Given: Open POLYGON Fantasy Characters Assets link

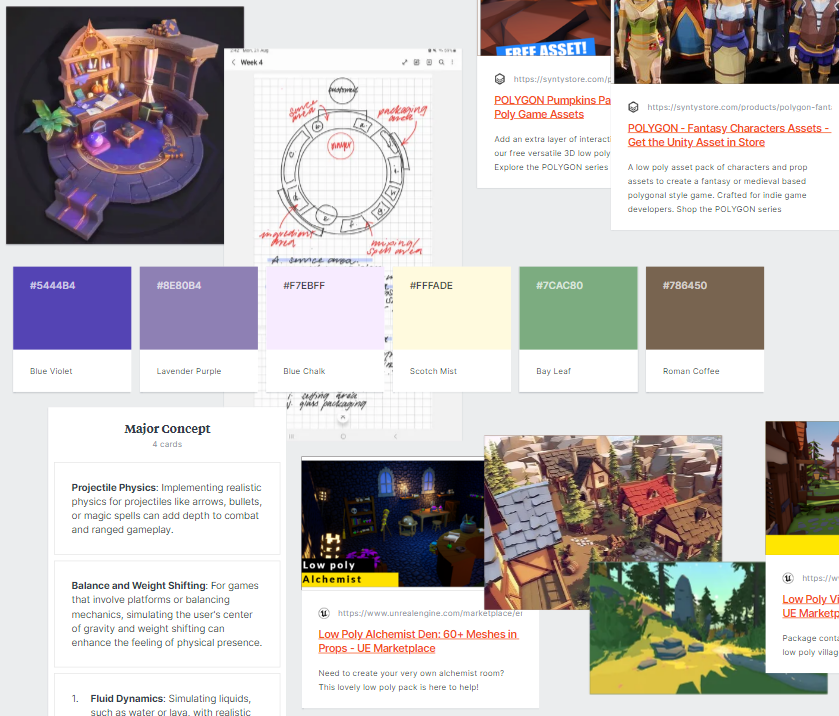Looking at the screenshot, I should (x=728, y=135).
